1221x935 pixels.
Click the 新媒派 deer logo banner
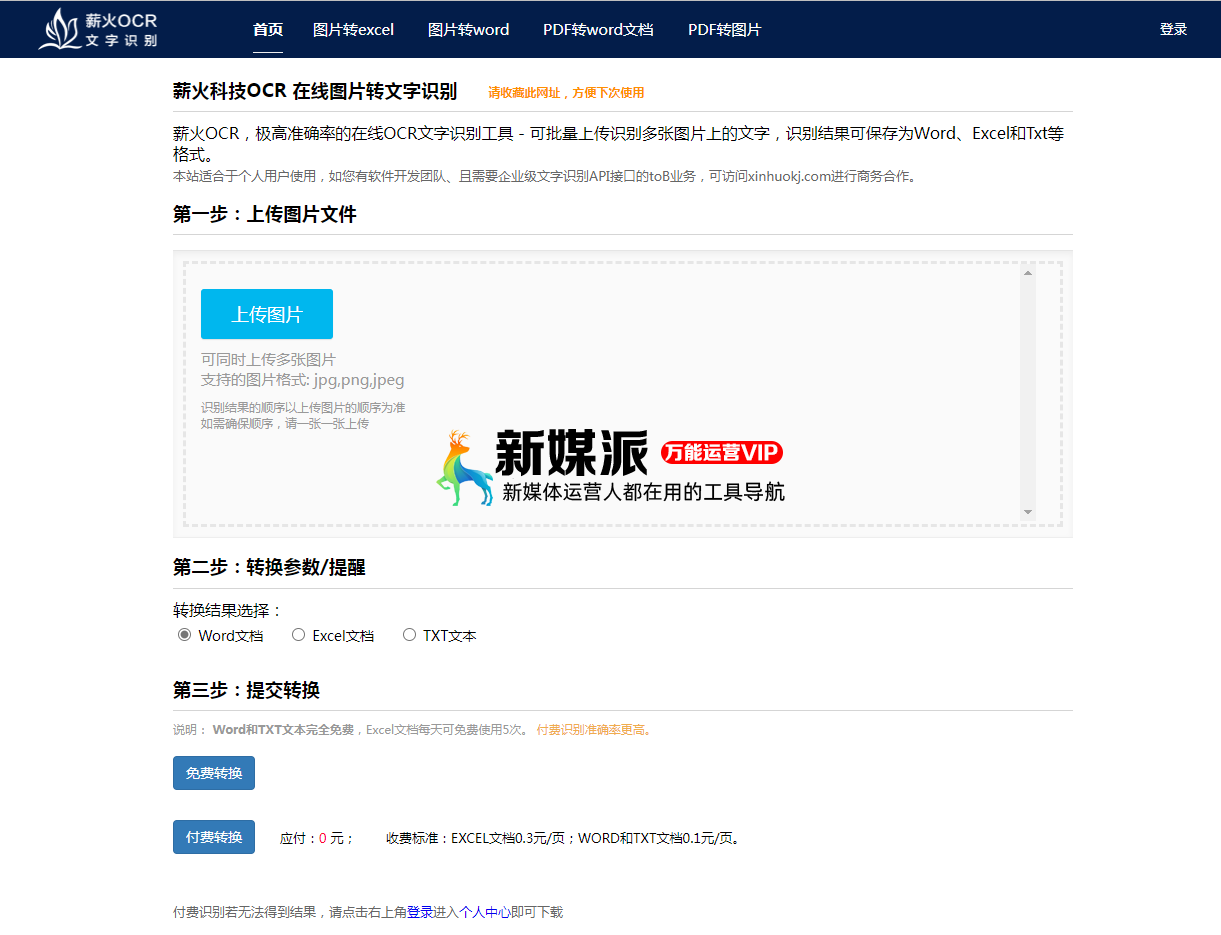[610, 467]
